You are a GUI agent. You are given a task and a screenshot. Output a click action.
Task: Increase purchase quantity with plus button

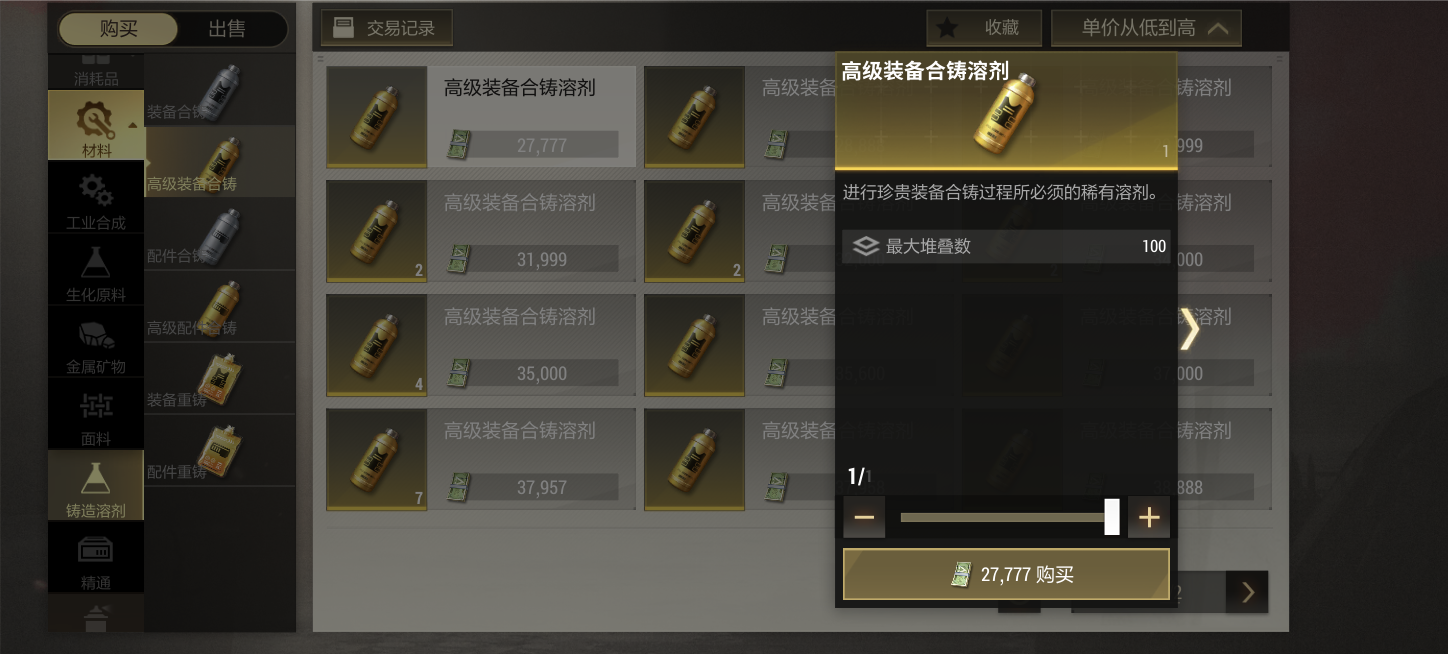pos(1149,518)
